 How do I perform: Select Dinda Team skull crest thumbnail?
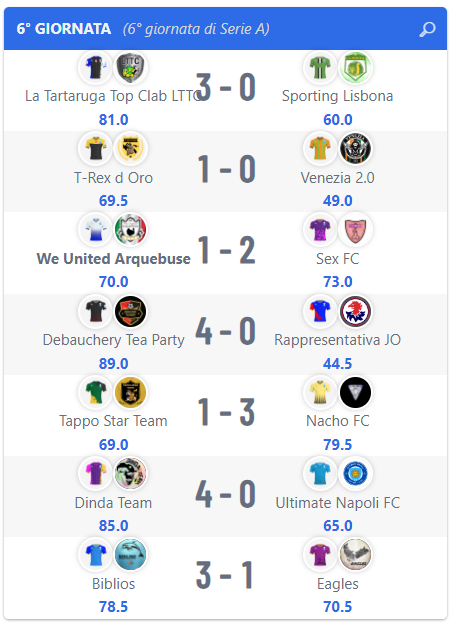[130, 474]
